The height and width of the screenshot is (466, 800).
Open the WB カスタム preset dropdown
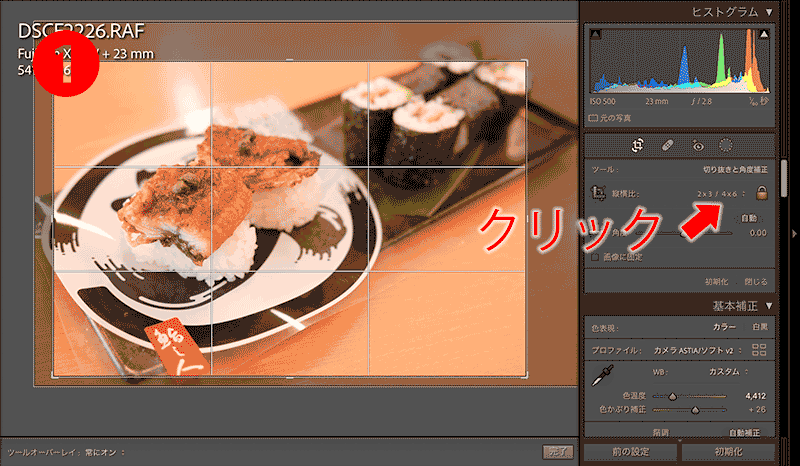tap(729, 372)
